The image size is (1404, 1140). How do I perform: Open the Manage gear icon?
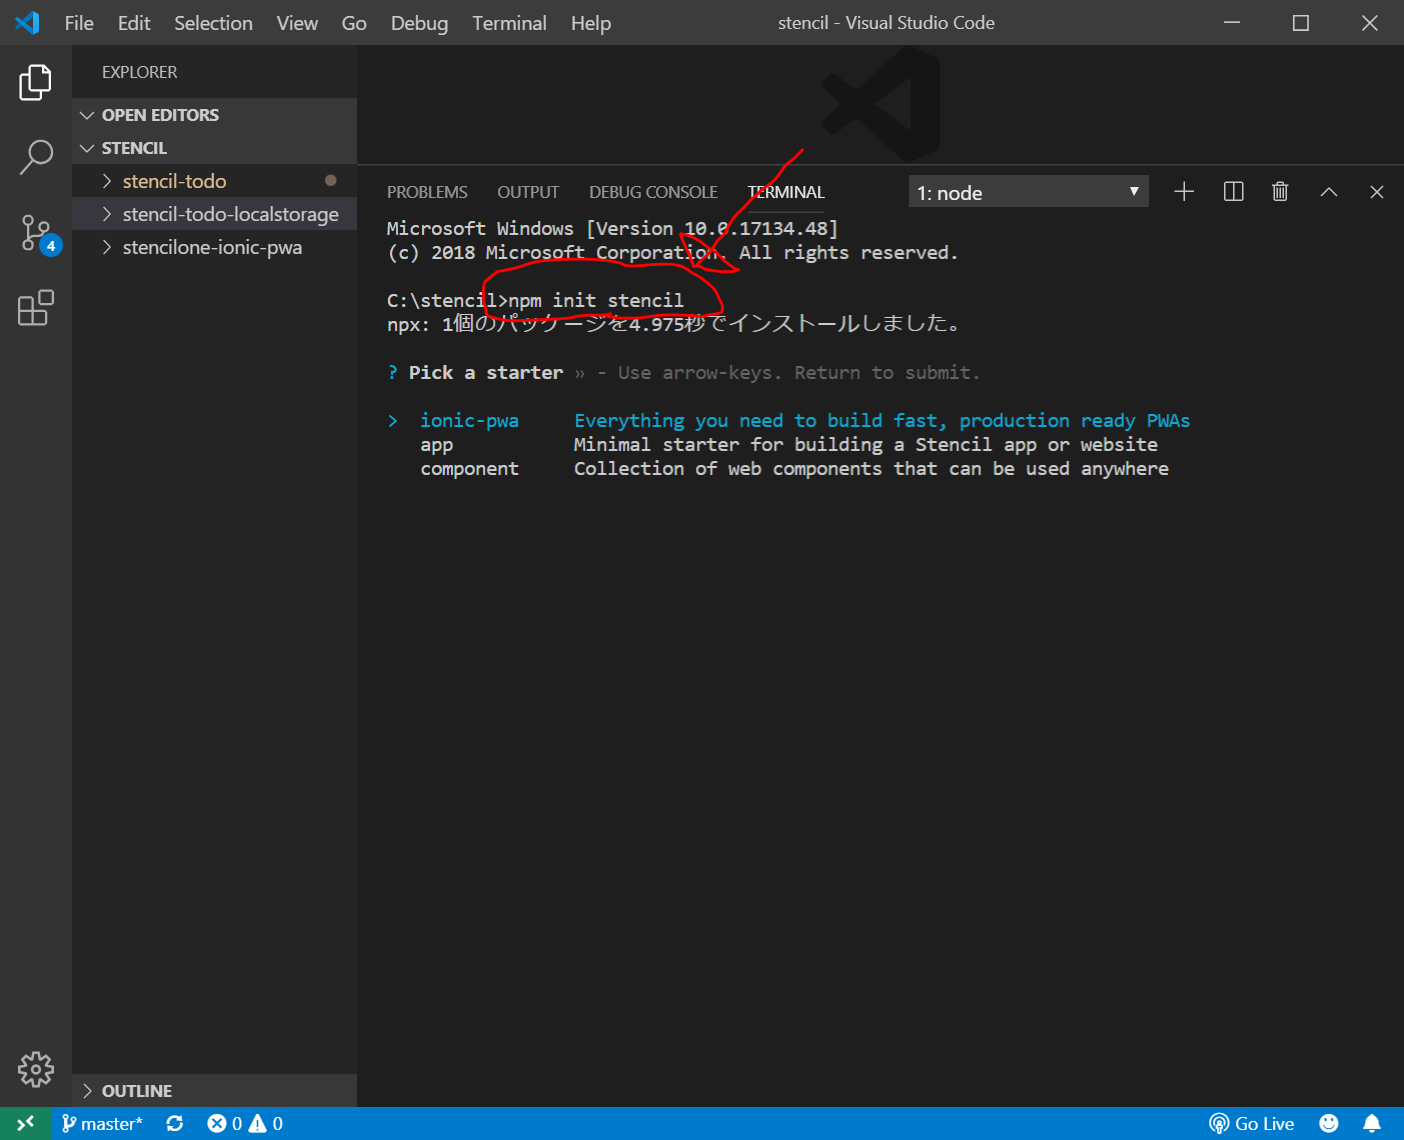(36, 1069)
